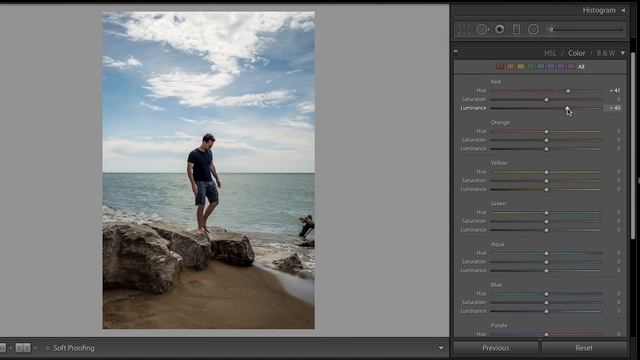Click the right panel vertical scrollbar

coord(633,145)
